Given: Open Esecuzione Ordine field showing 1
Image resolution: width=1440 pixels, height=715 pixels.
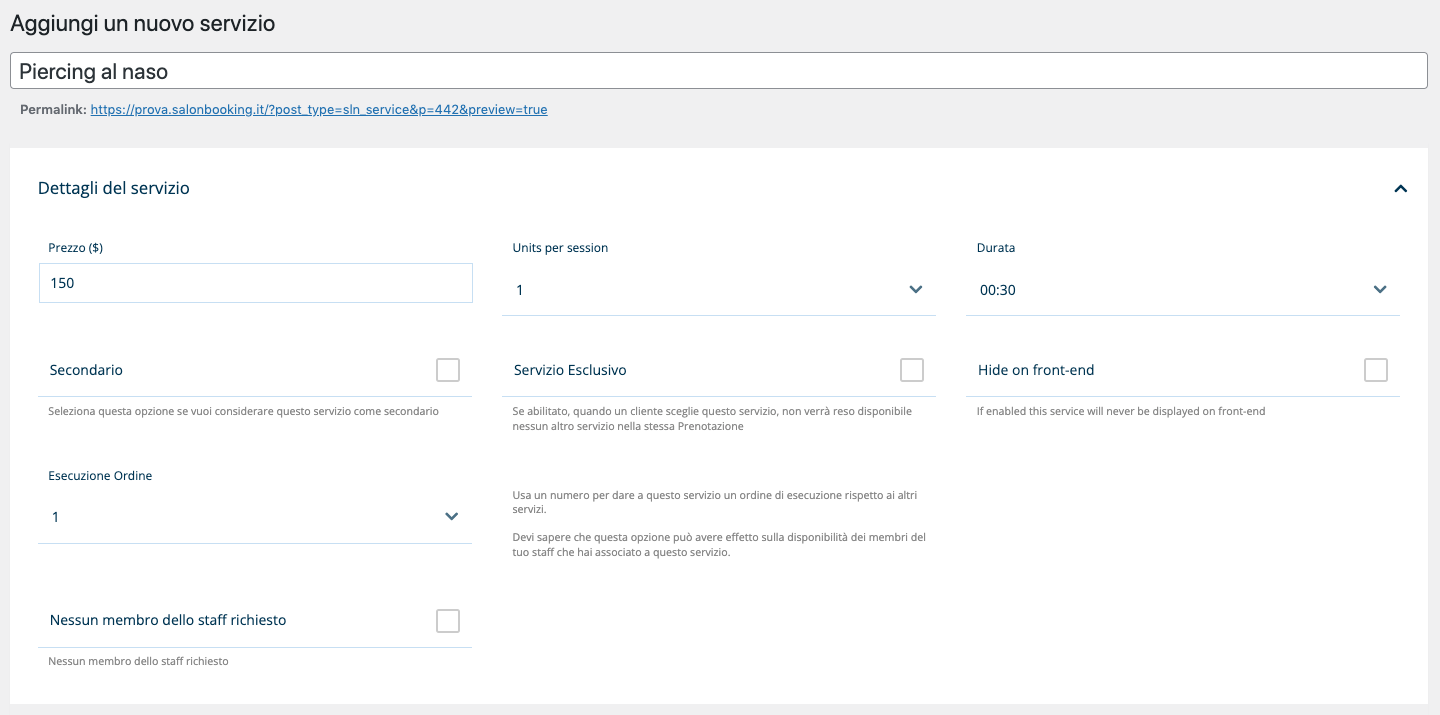Looking at the screenshot, I should pos(240,517).
